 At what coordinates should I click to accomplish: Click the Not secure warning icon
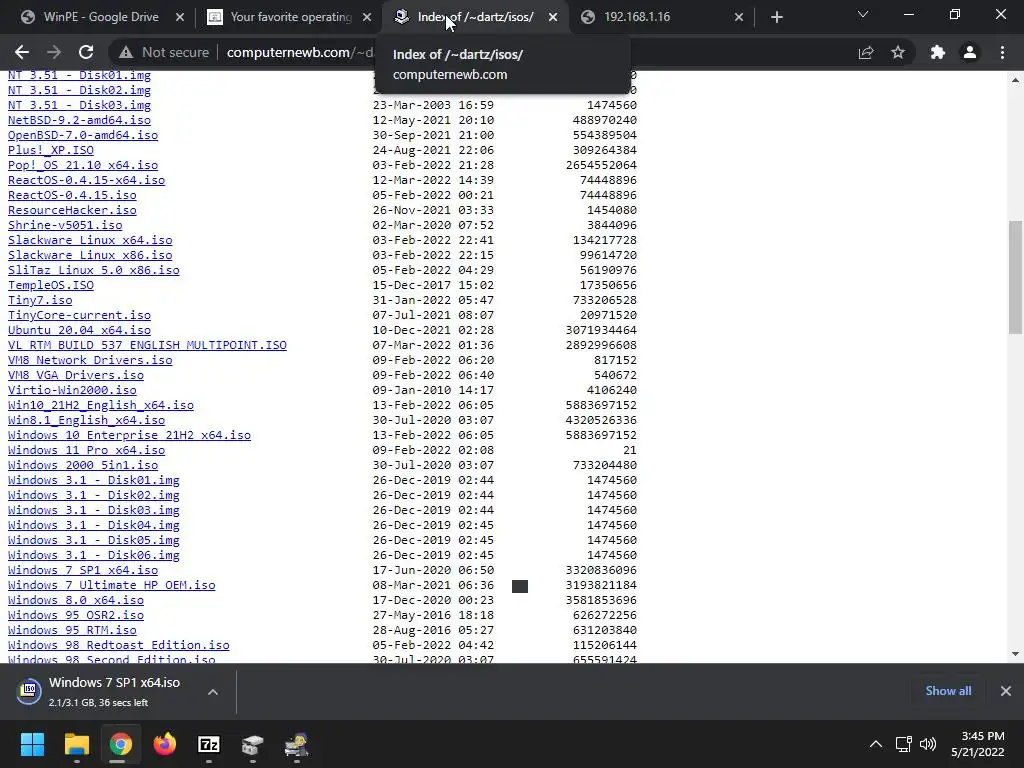(x=126, y=52)
